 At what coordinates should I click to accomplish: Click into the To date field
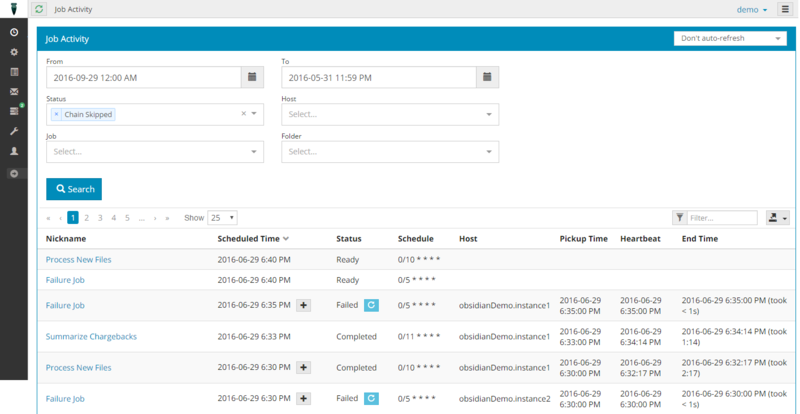[379, 78]
